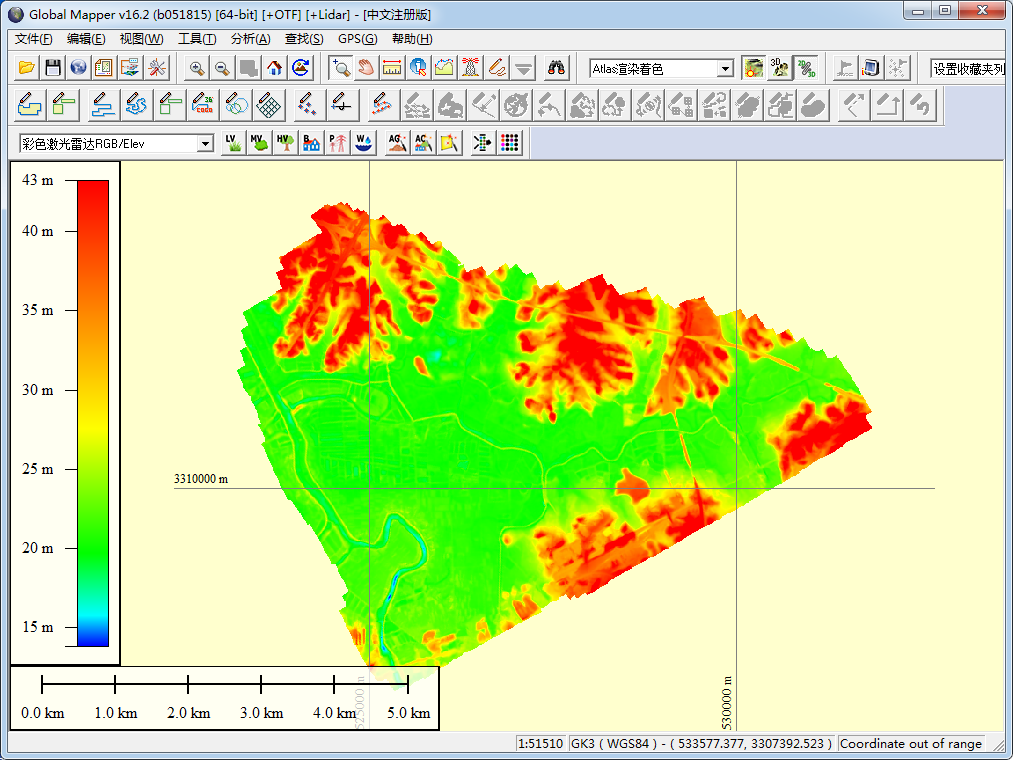Click the 43 m legend label
The width and height of the screenshot is (1013, 760).
point(37,181)
